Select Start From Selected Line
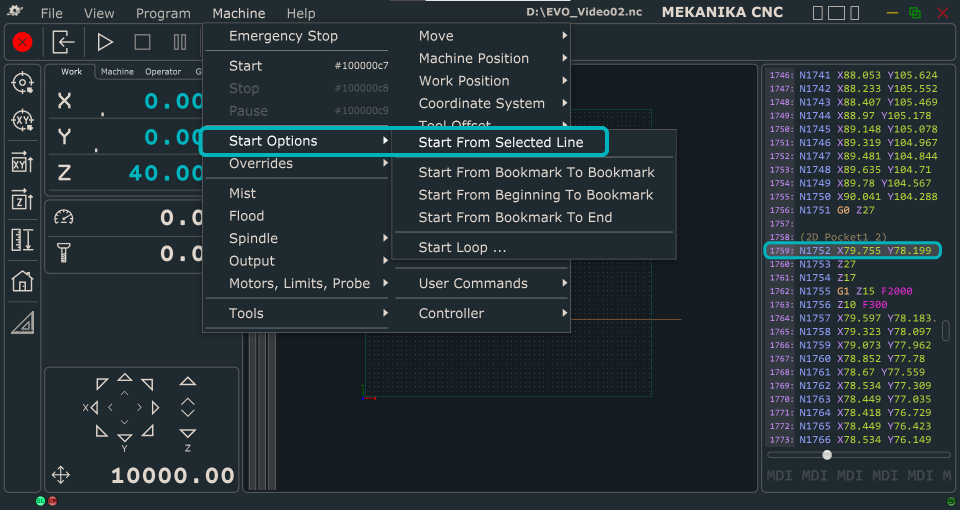Viewport: 960px width, 510px height. (500, 143)
